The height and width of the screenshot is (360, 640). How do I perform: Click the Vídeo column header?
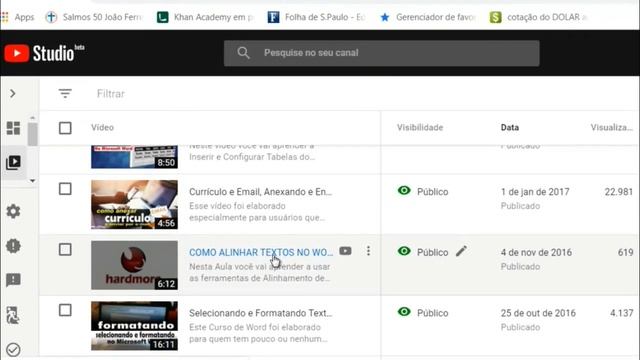[x=102, y=127]
